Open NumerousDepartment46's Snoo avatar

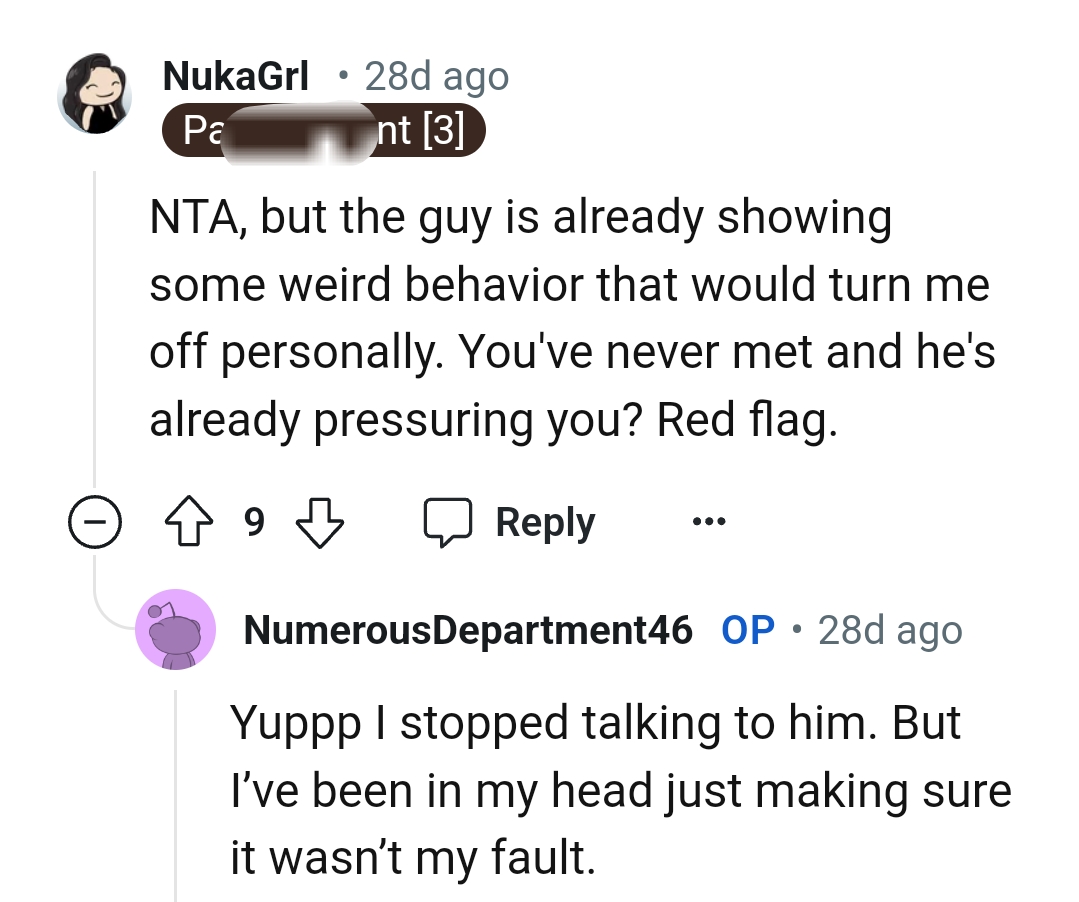pyautogui.click(x=176, y=629)
